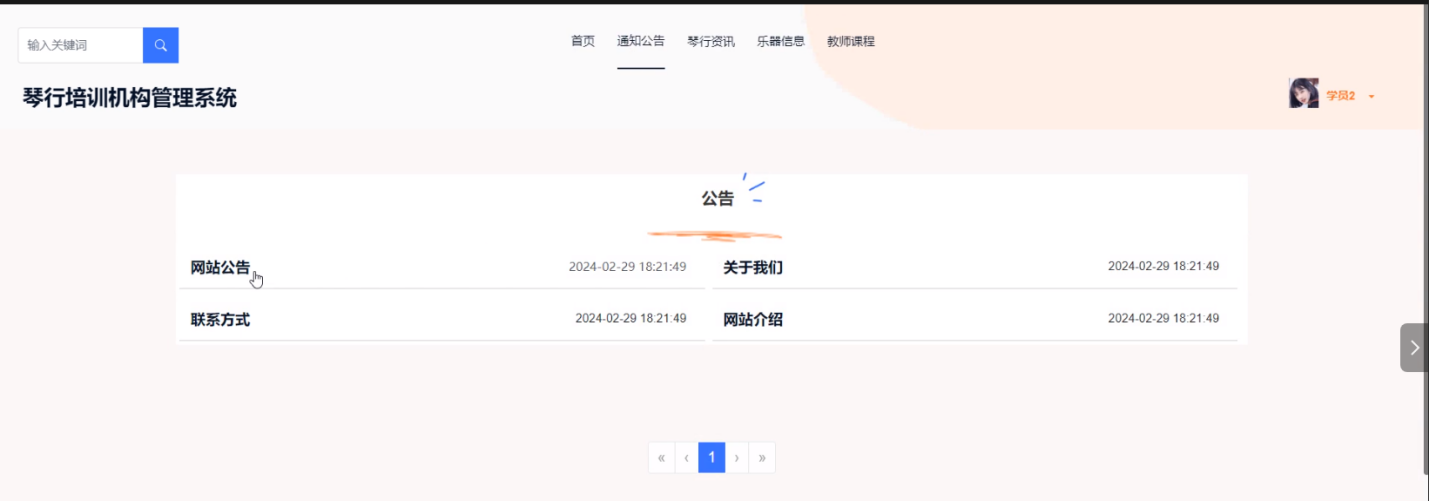Expand the gray side panel chevron arrow
Viewport: 1429px width, 501px height.
pyautogui.click(x=1414, y=347)
